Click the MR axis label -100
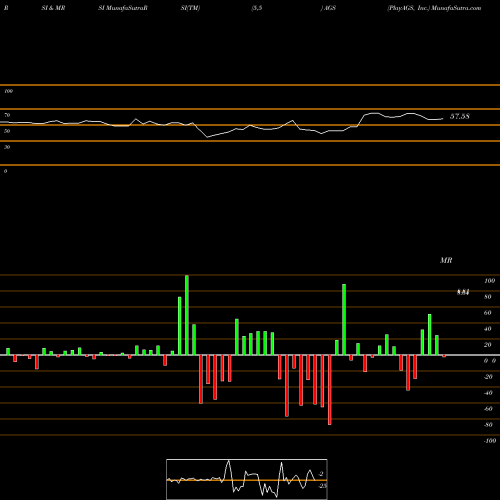500x500 pixels. click(490, 441)
